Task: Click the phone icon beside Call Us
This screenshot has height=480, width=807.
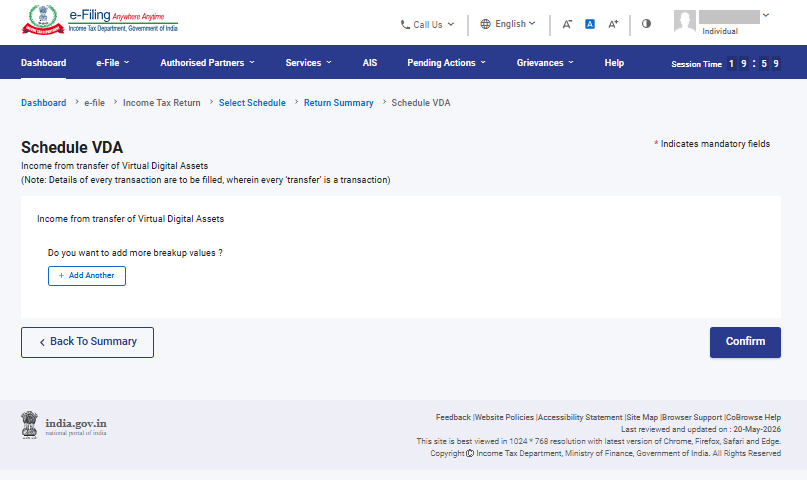Action: pyautogui.click(x=405, y=24)
